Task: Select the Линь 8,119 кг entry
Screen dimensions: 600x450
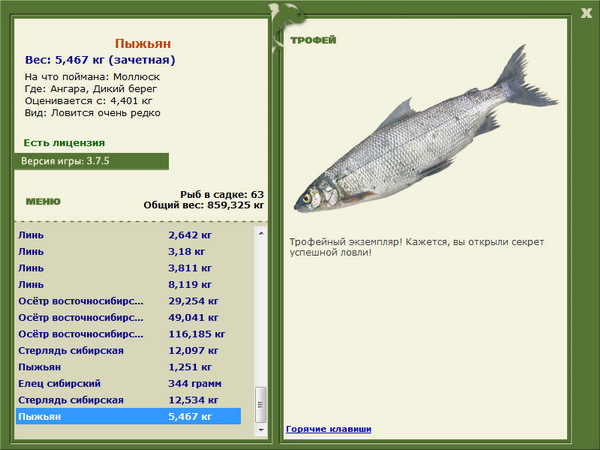Action: [x=129, y=284]
